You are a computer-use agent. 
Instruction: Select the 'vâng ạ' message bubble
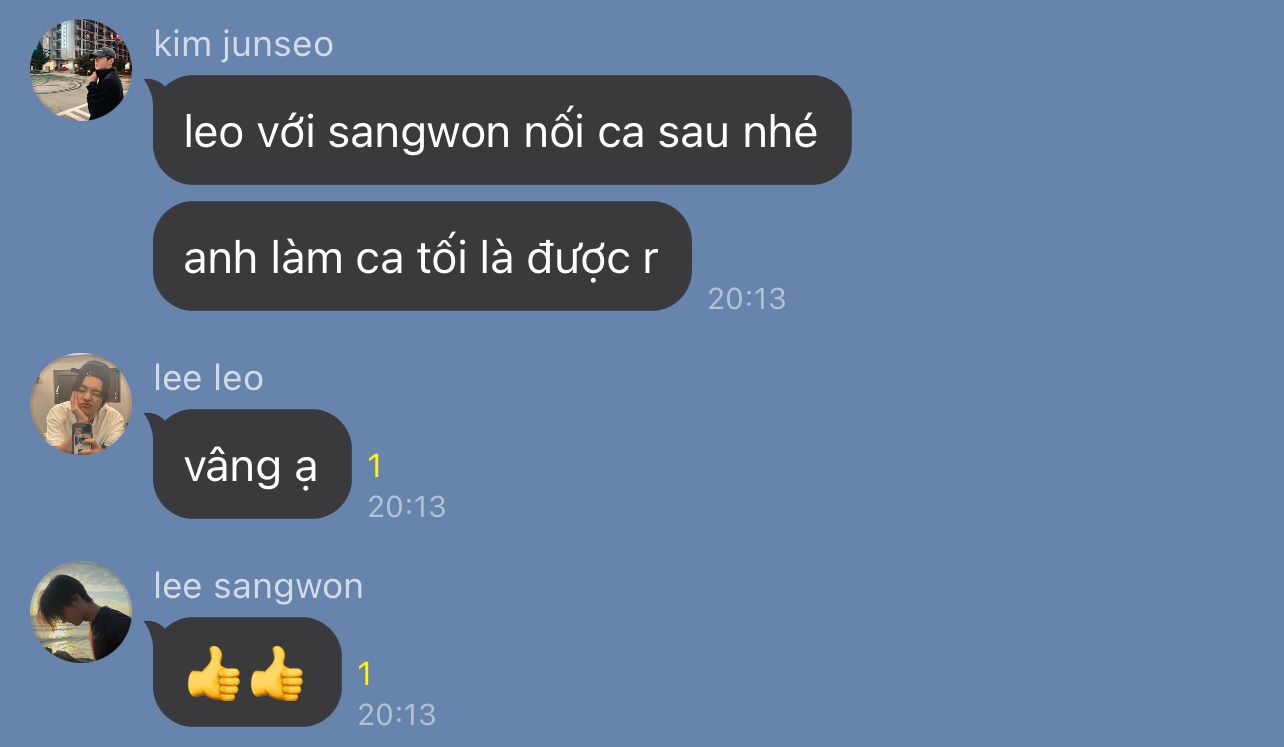[x=251, y=464]
